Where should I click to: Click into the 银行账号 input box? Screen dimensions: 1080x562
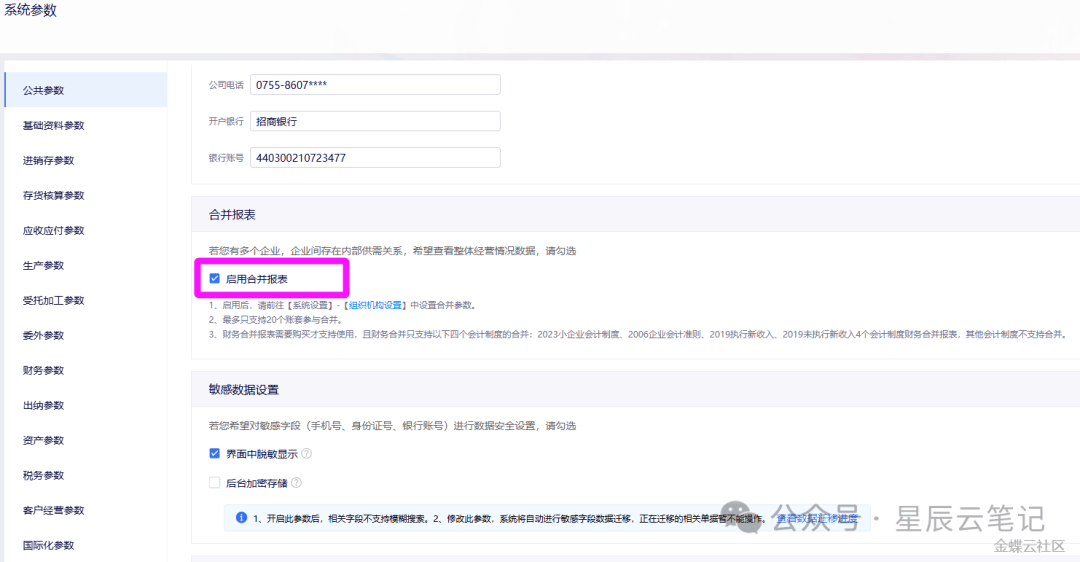(x=375, y=158)
